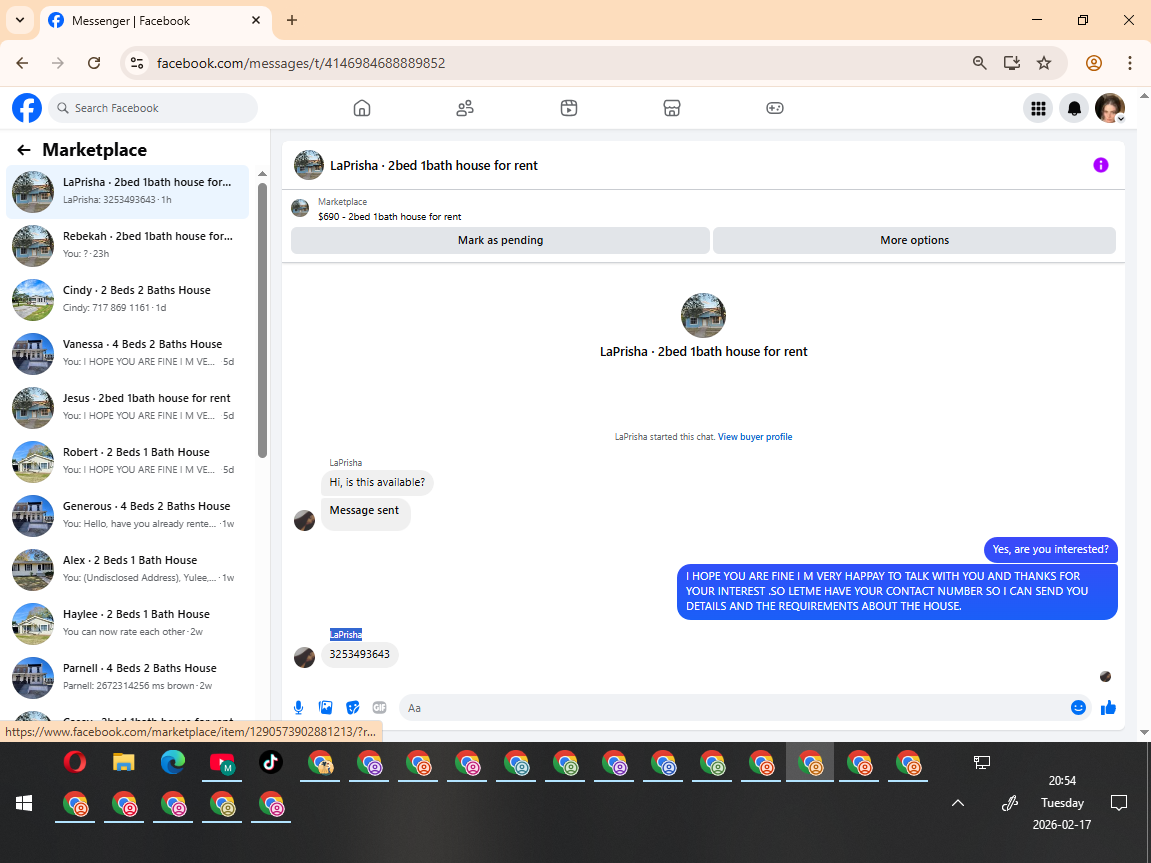Open the Chrome profile icon

(1094, 63)
